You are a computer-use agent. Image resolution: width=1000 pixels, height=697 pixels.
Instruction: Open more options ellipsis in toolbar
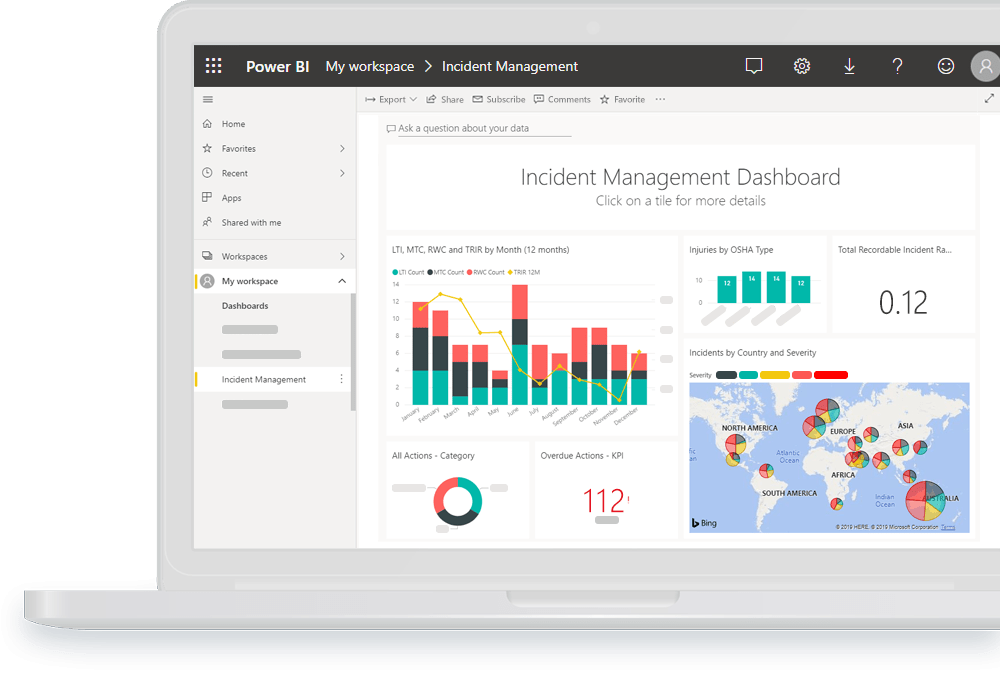point(660,99)
